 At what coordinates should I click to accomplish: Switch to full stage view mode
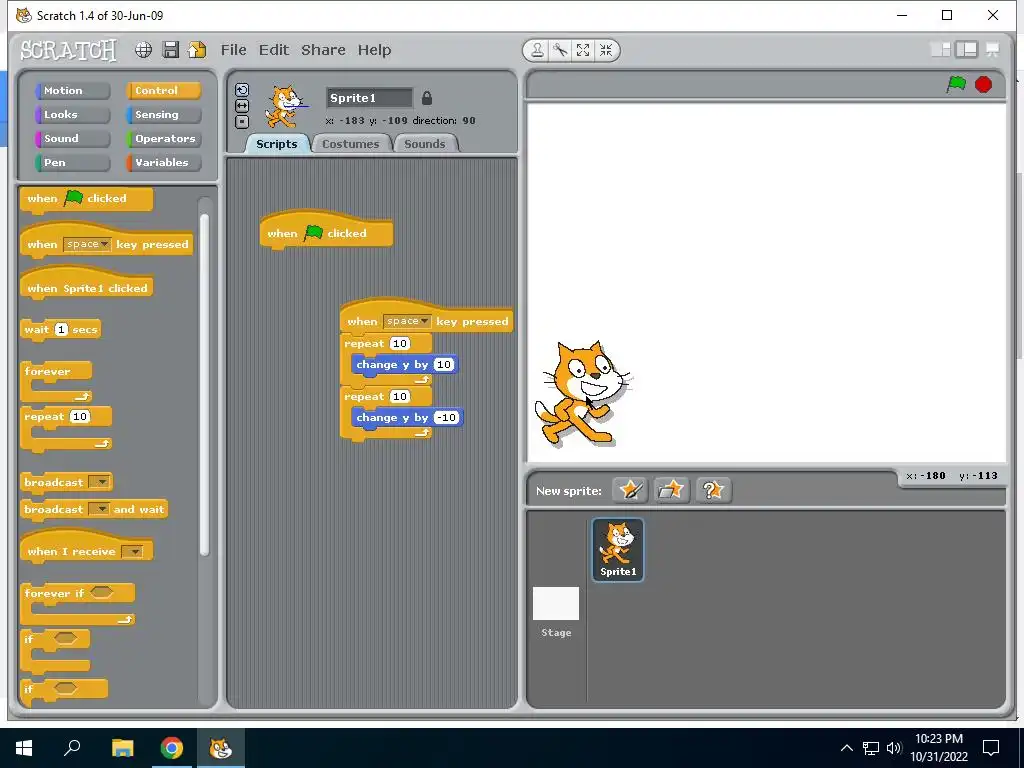point(967,50)
